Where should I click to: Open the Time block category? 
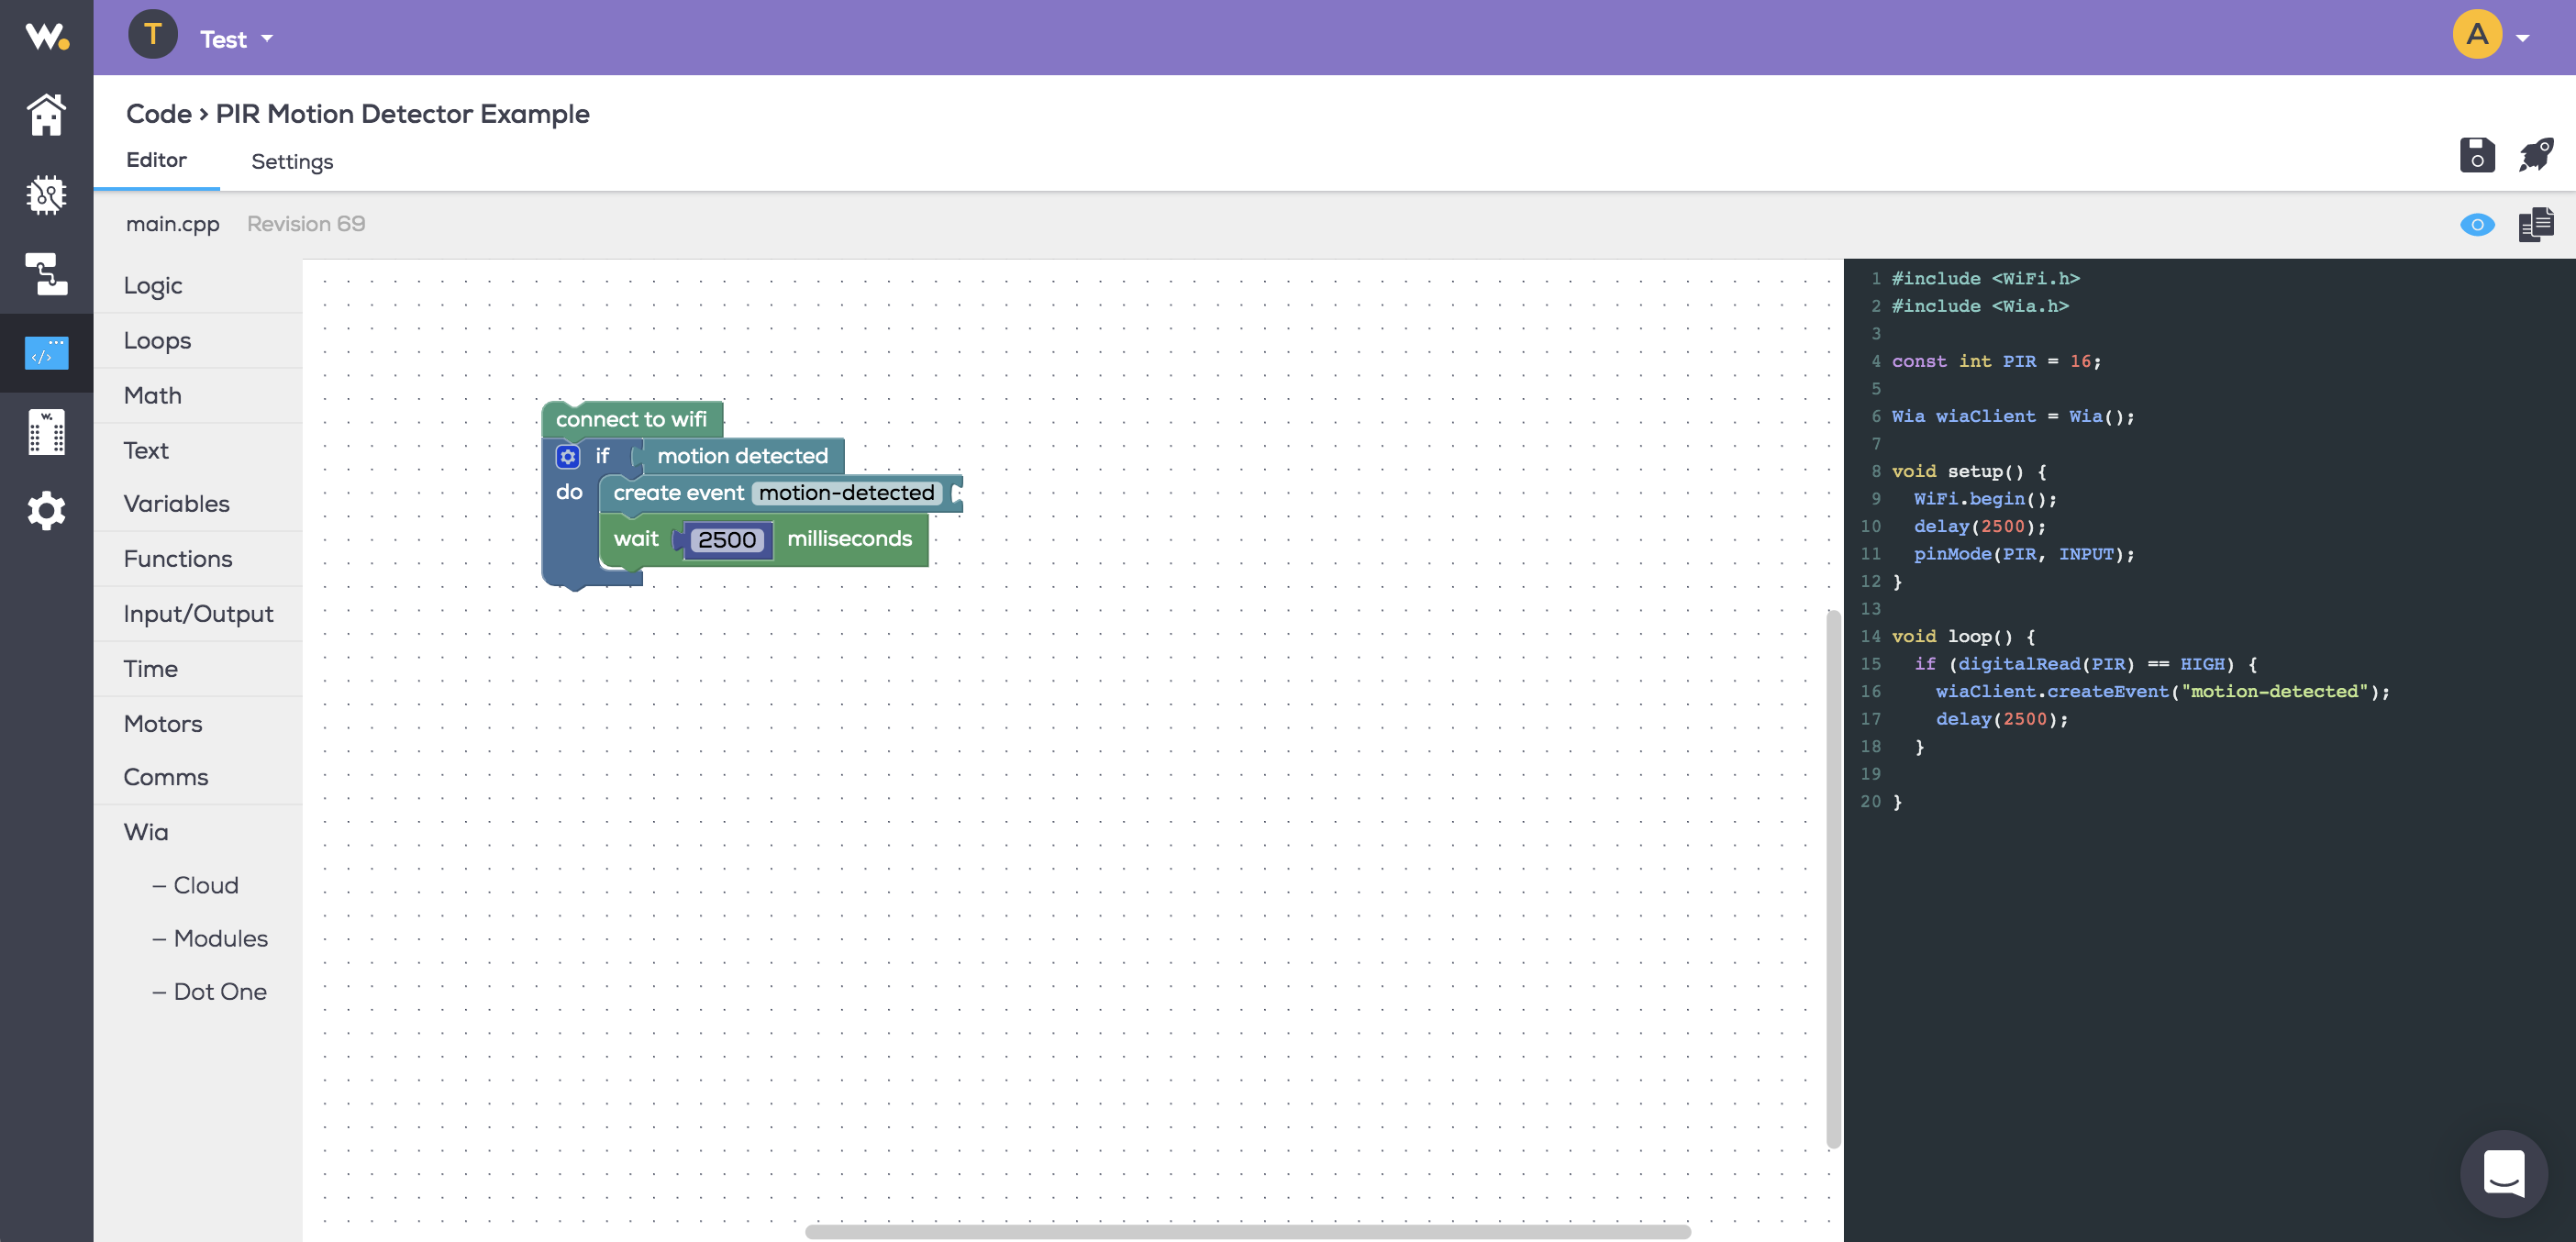(198, 669)
